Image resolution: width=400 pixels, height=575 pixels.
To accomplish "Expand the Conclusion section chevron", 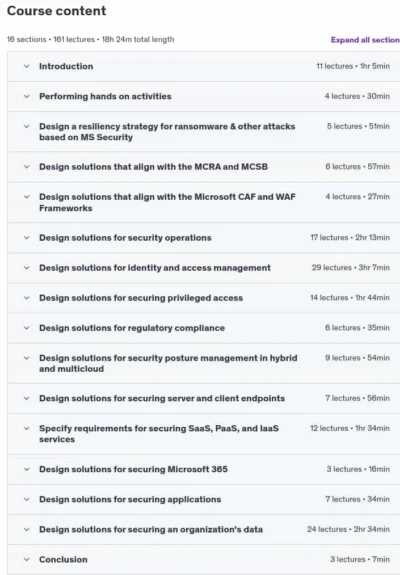I will pos(26,560).
